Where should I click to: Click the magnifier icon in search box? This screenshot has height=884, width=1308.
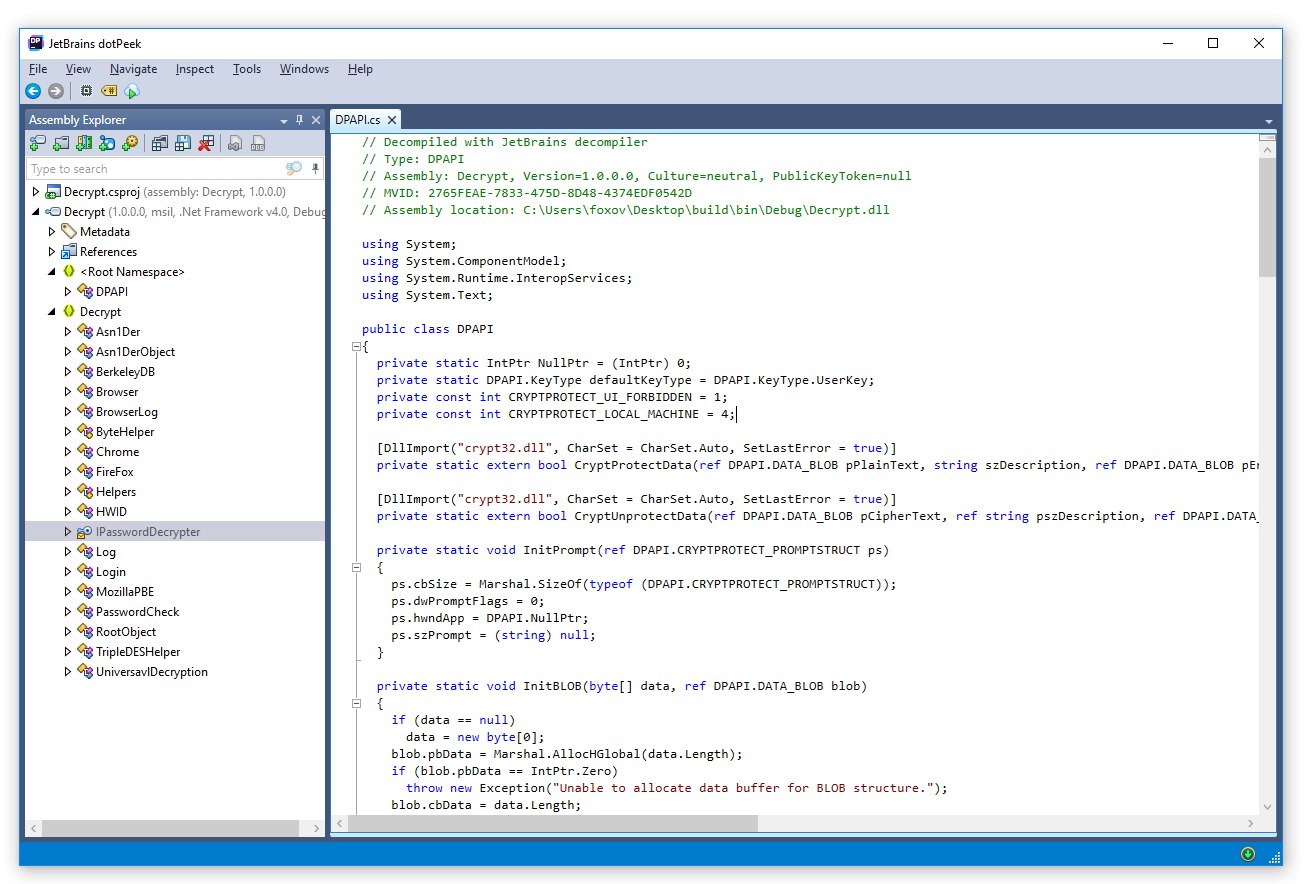pyautogui.click(x=293, y=169)
